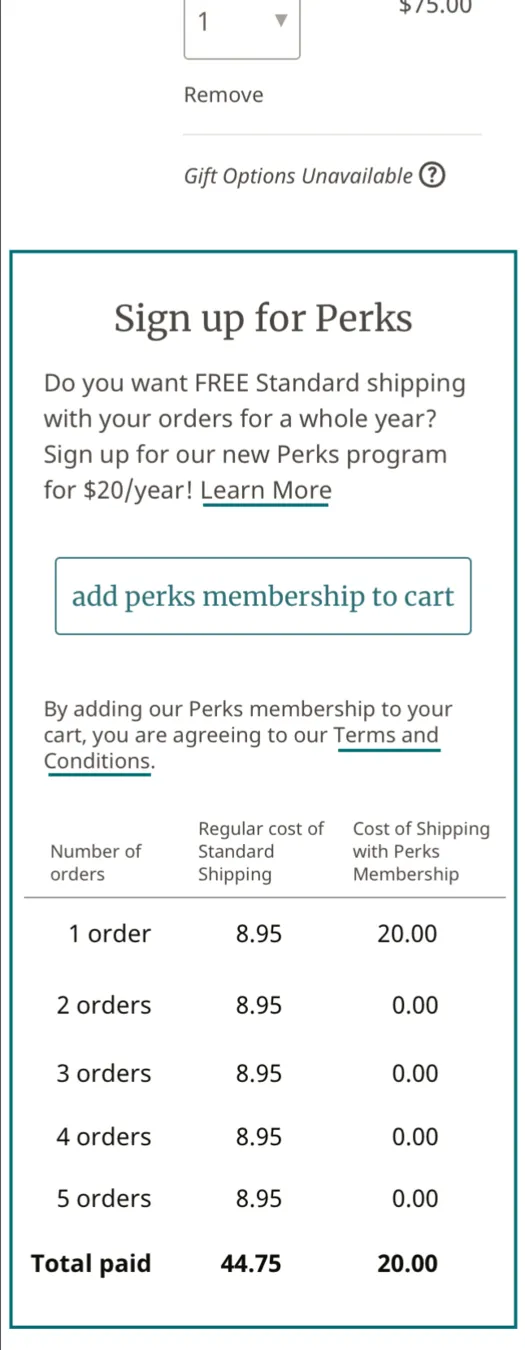
Task: Click the 20.00 Perks cost for 1 order
Action: (408, 934)
